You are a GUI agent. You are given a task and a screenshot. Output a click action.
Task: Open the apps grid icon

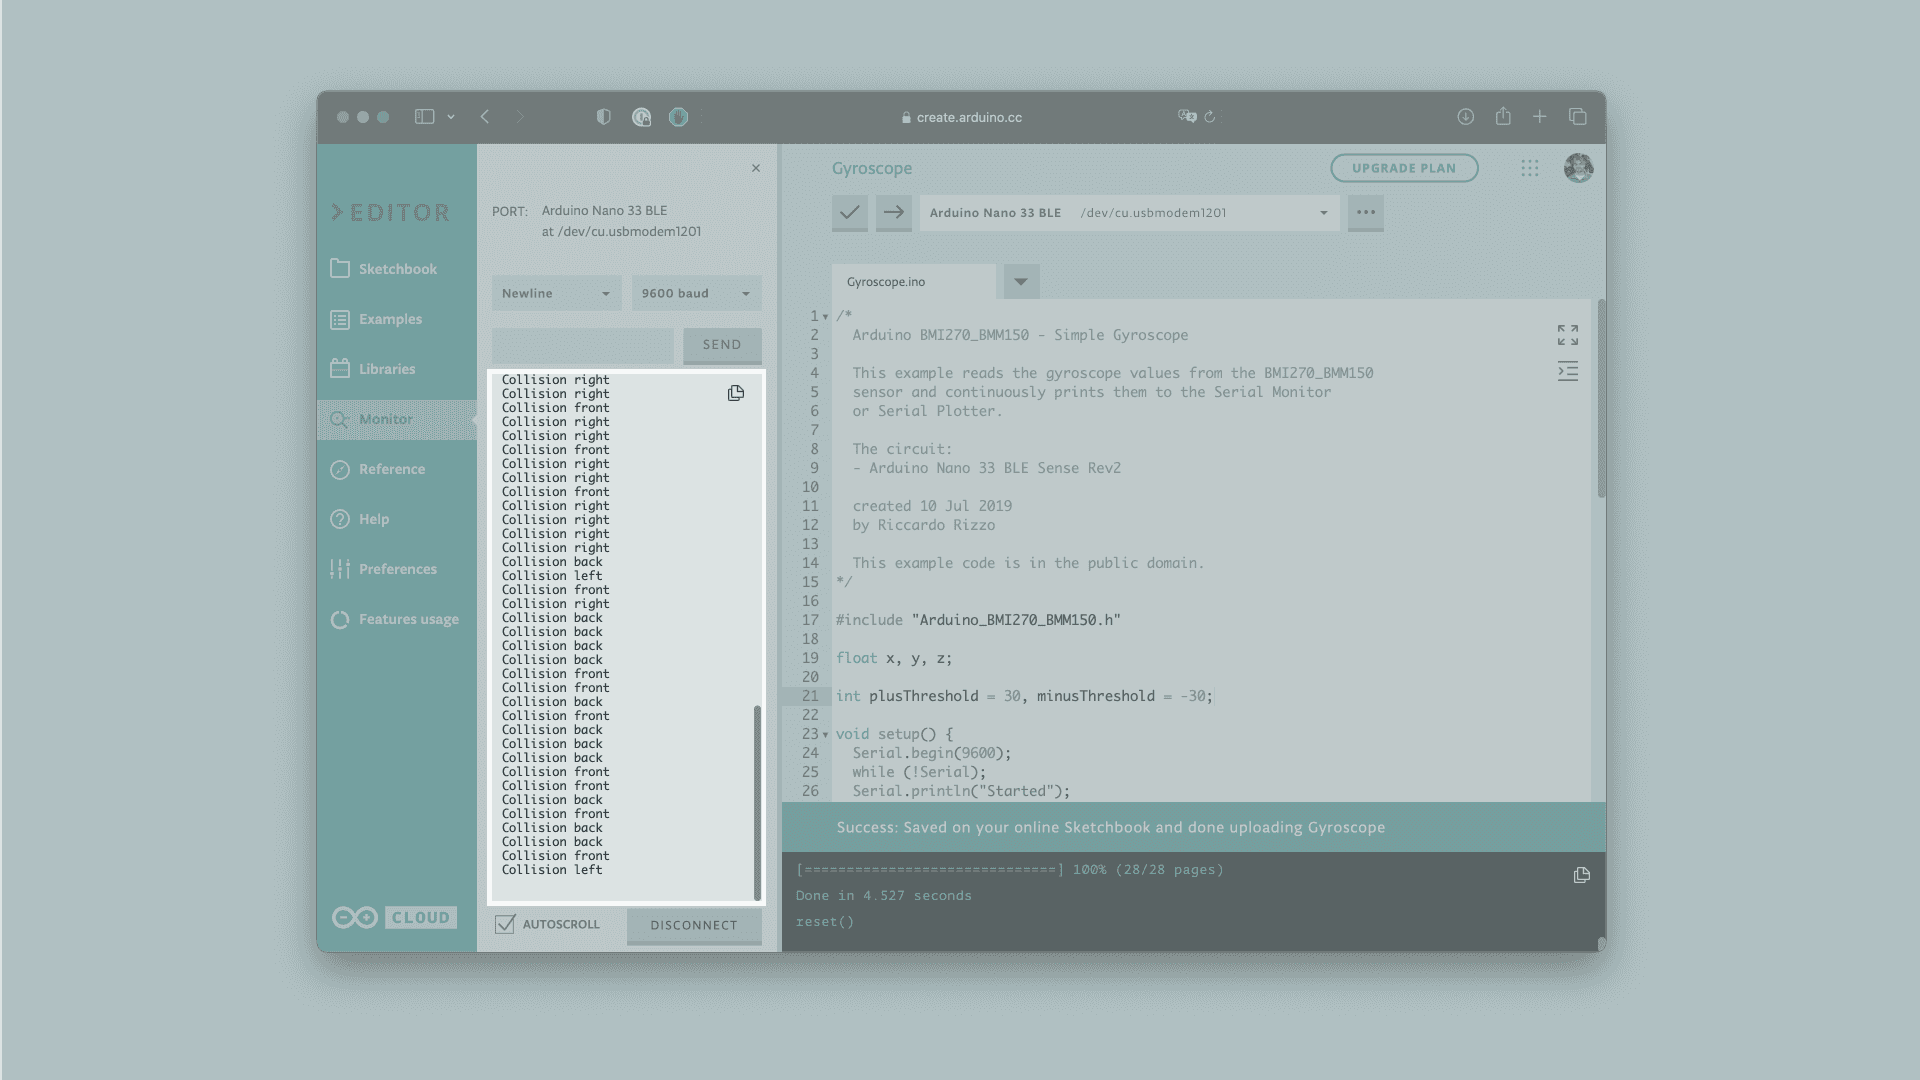tap(1529, 168)
